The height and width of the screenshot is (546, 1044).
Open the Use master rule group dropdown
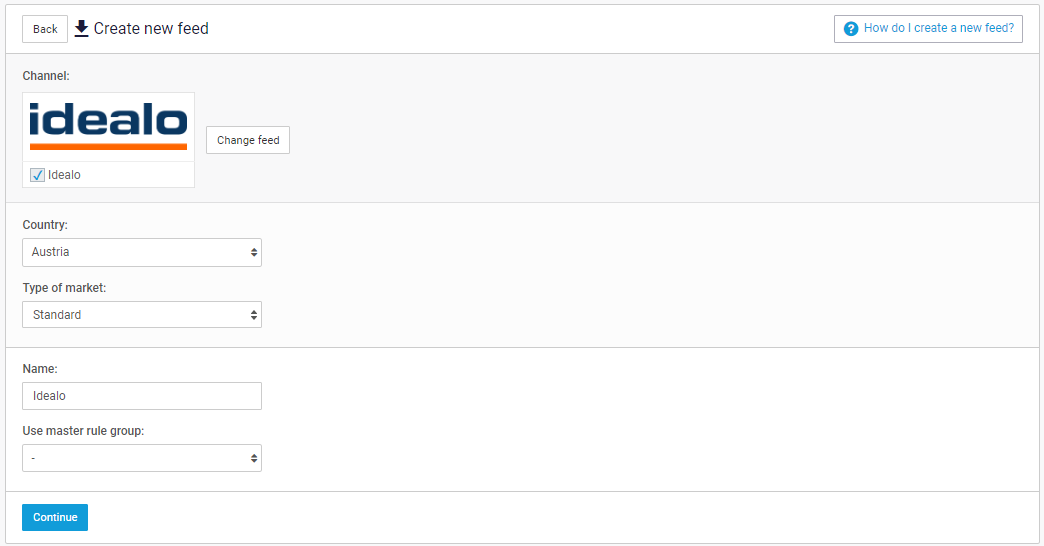(x=141, y=458)
